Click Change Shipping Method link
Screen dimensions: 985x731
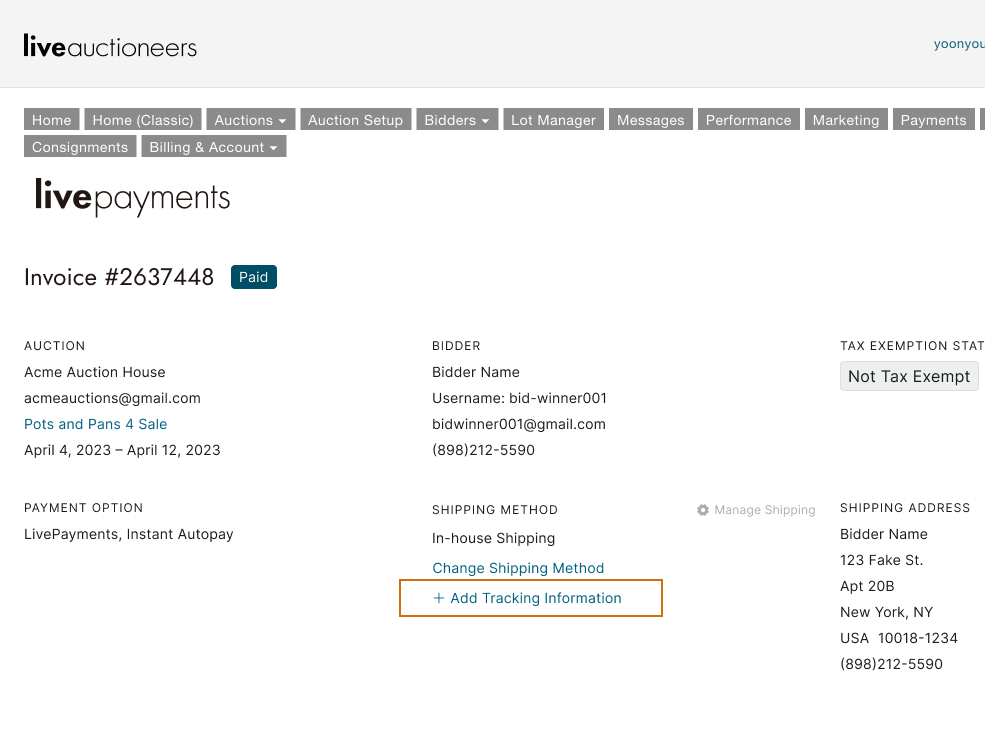coord(518,568)
